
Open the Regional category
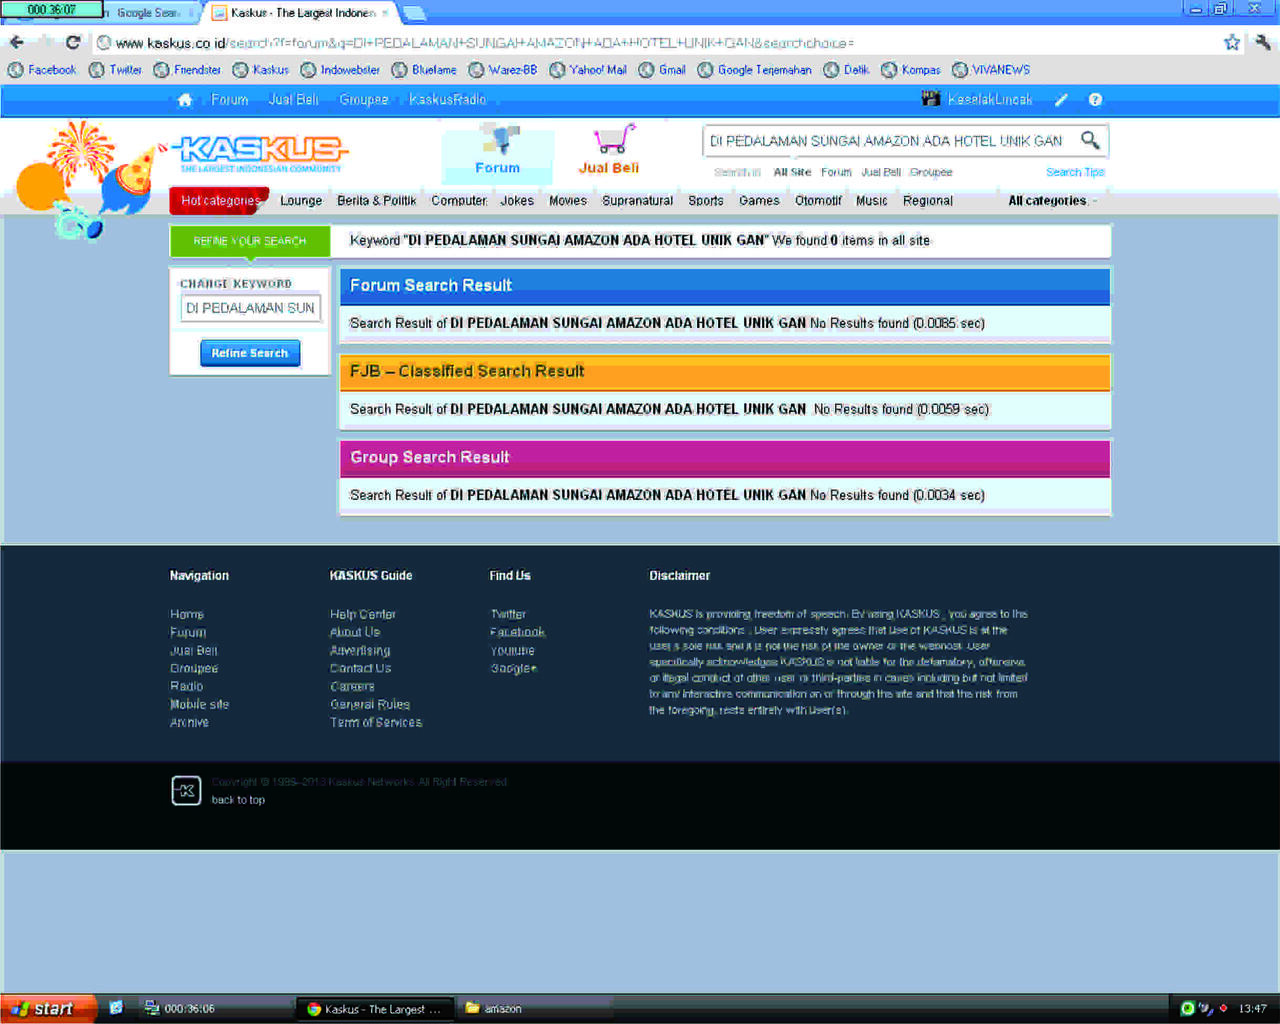pyautogui.click(x=928, y=201)
